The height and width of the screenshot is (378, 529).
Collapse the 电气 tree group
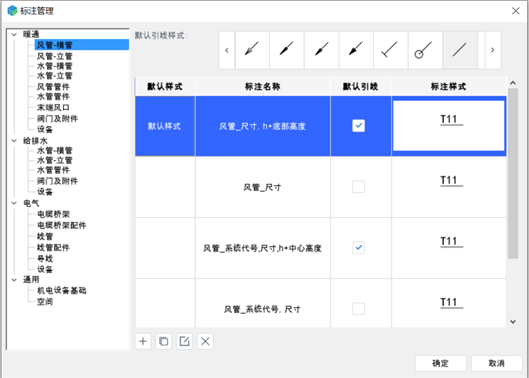click(x=15, y=203)
